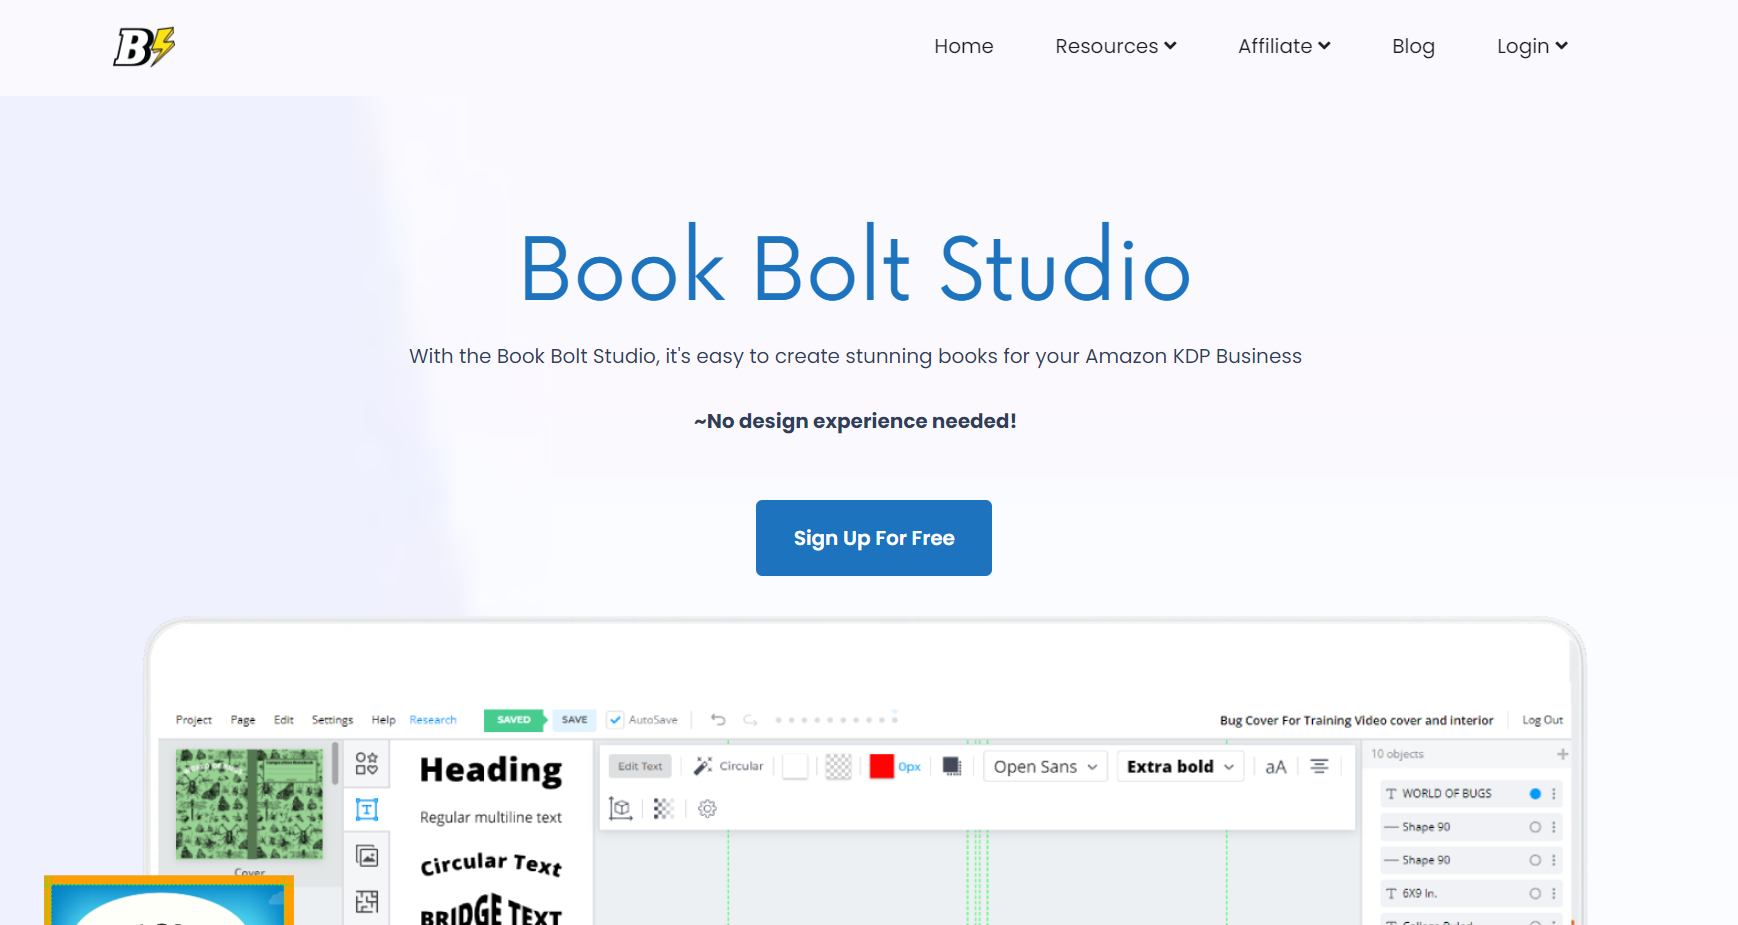Toggle the selection circle on the 6X9 In. object
The width and height of the screenshot is (1738, 925).
click(1533, 893)
